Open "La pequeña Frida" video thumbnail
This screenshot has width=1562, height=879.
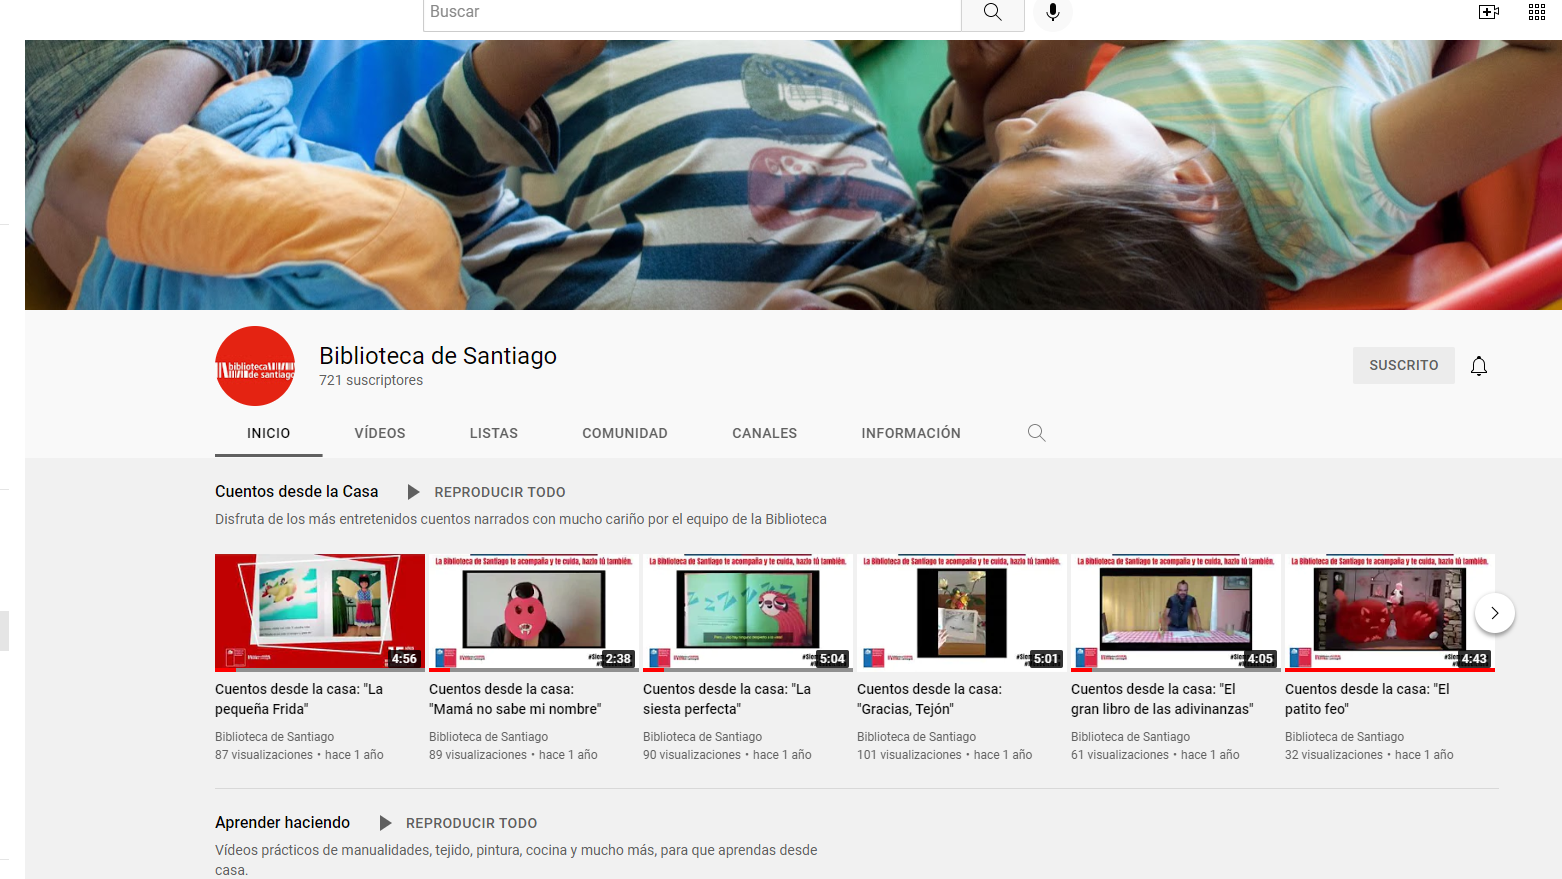click(320, 613)
